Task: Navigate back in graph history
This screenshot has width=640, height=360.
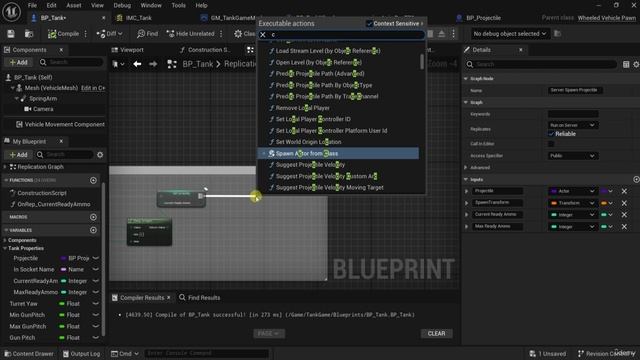Action: tap(137, 64)
